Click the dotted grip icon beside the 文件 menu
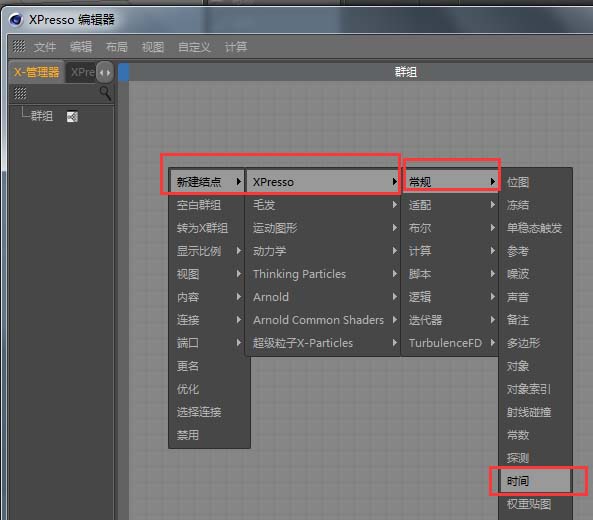Screen dimensions: 593x520 [19, 46]
